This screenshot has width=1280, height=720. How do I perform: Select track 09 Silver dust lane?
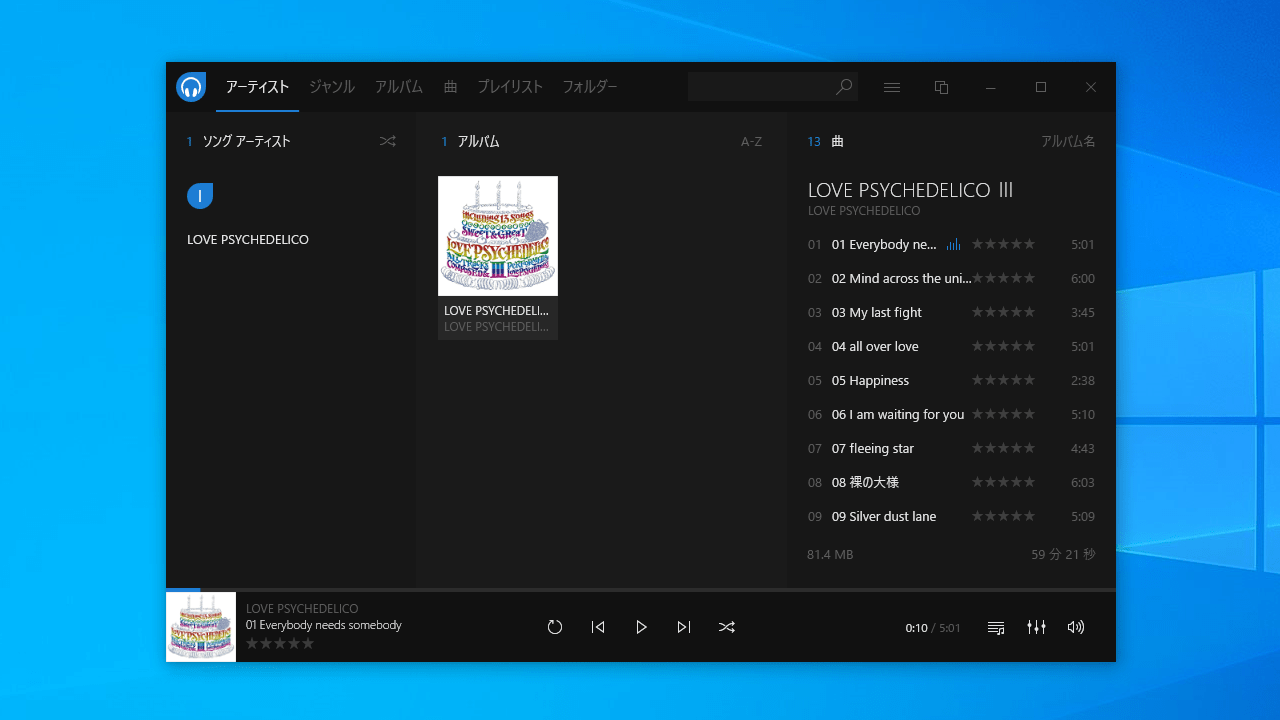[x=951, y=516]
